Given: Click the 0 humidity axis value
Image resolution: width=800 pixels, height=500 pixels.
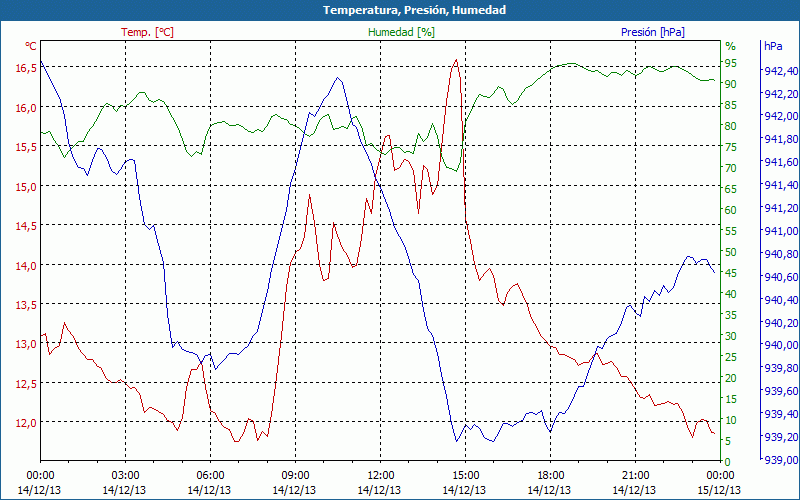Looking at the screenshot, I should tap(728, 462).
